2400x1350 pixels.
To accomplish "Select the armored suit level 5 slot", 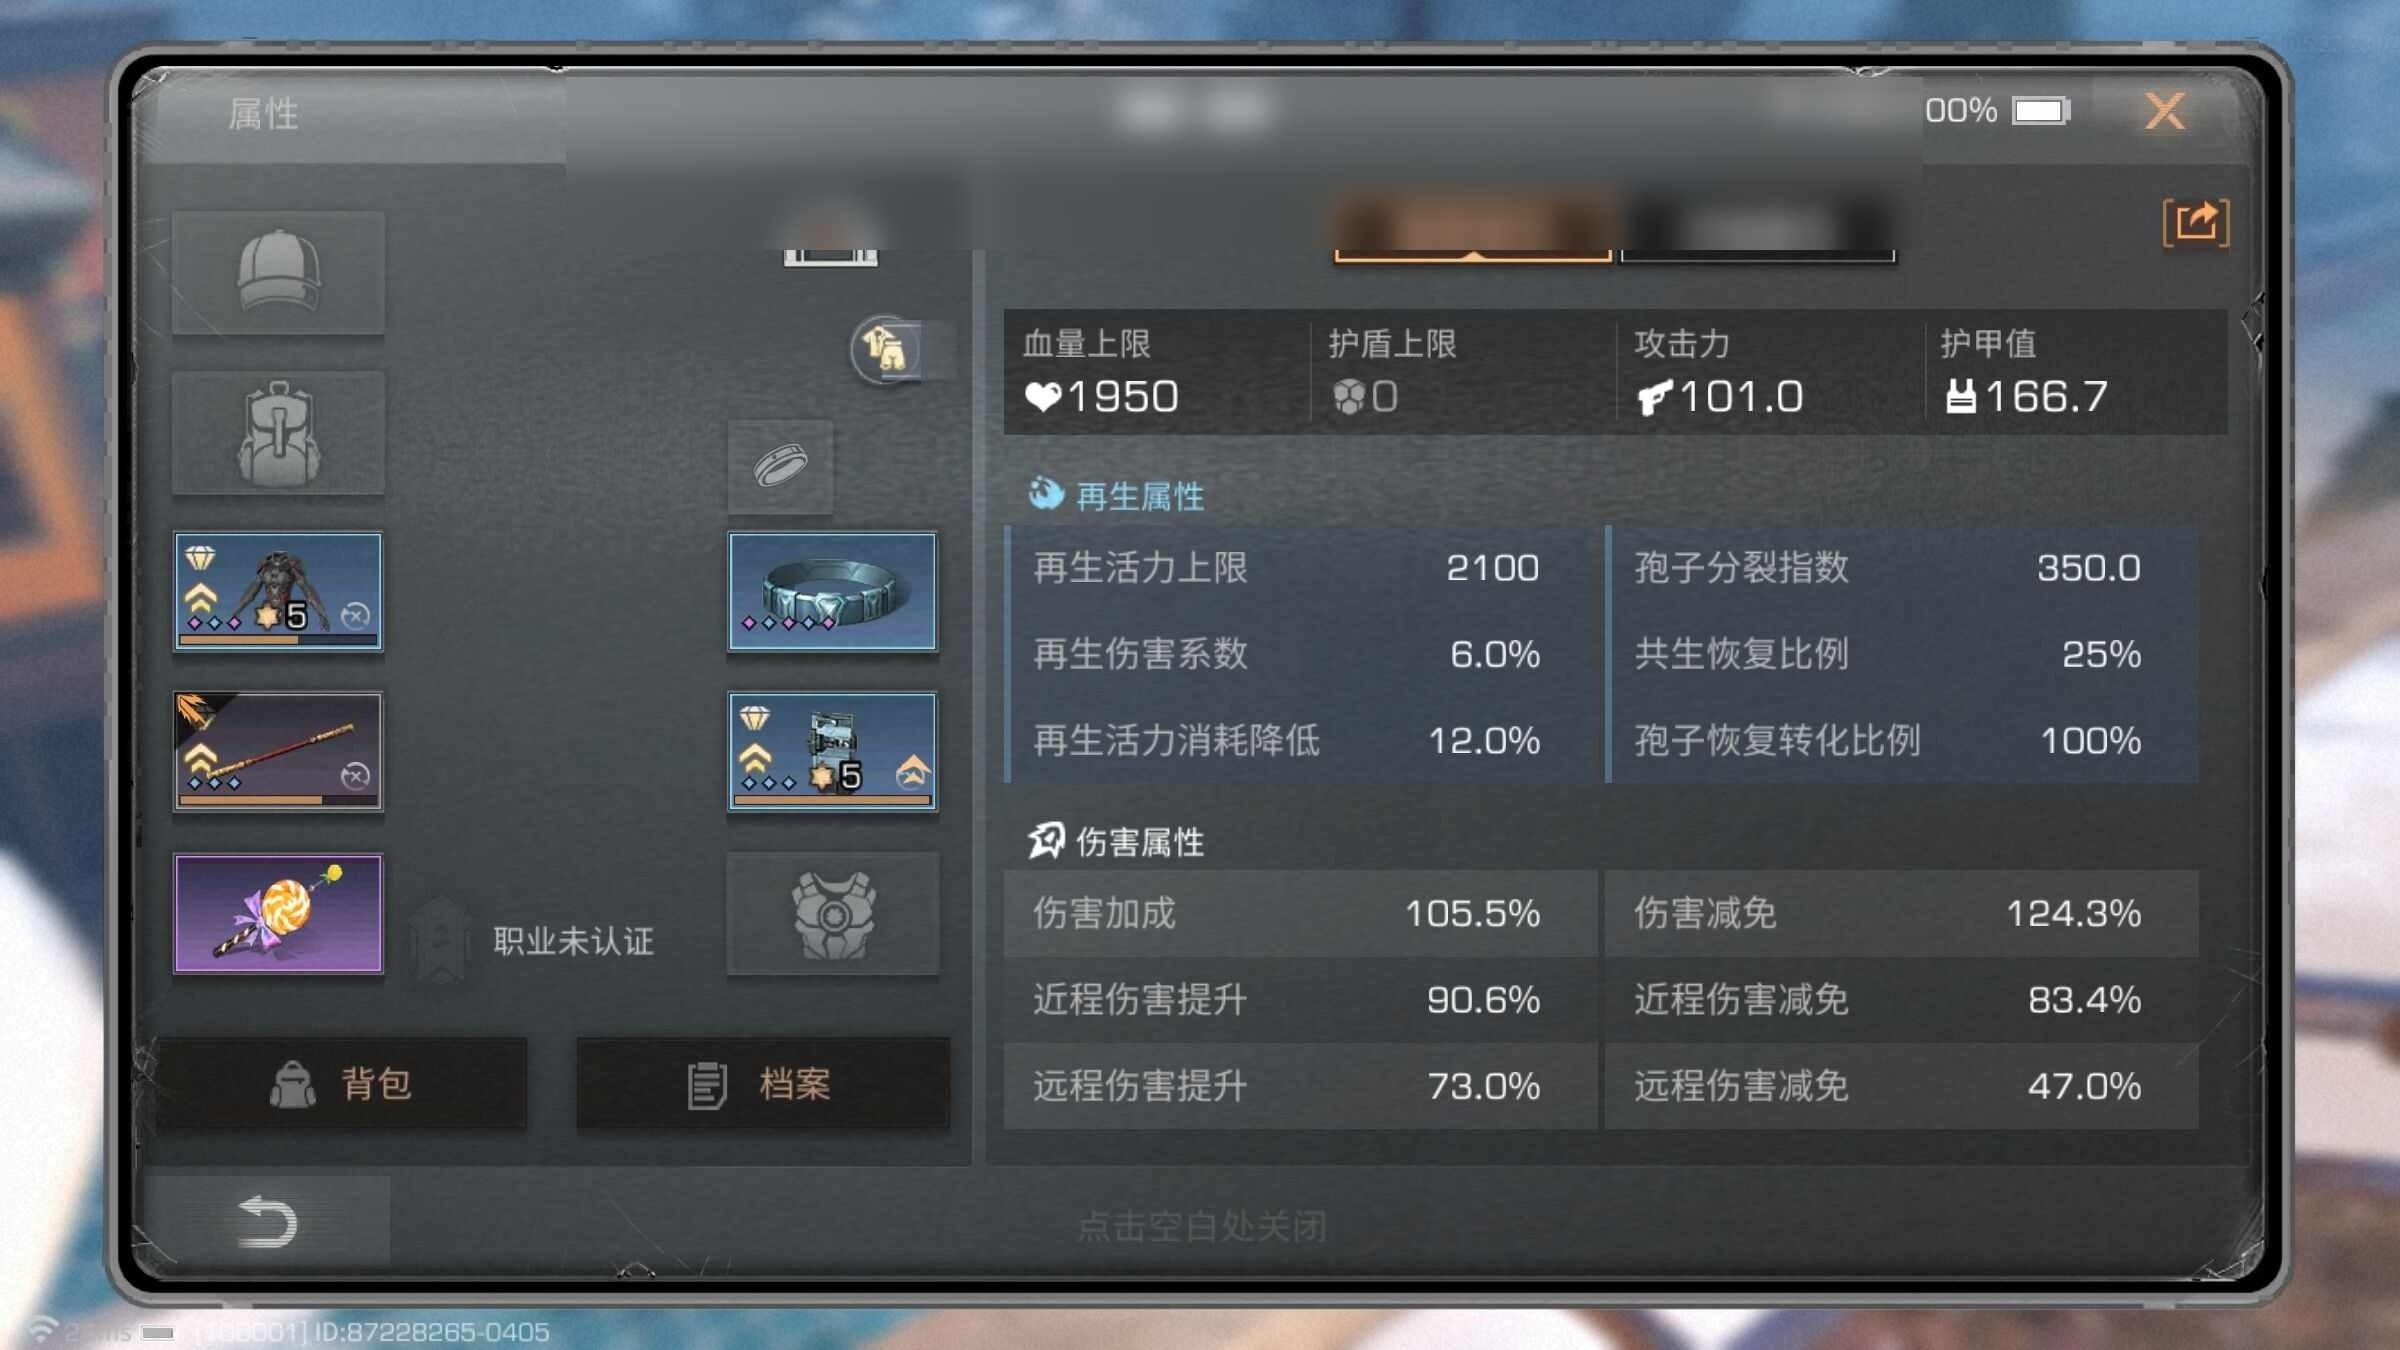I will 278,591.
